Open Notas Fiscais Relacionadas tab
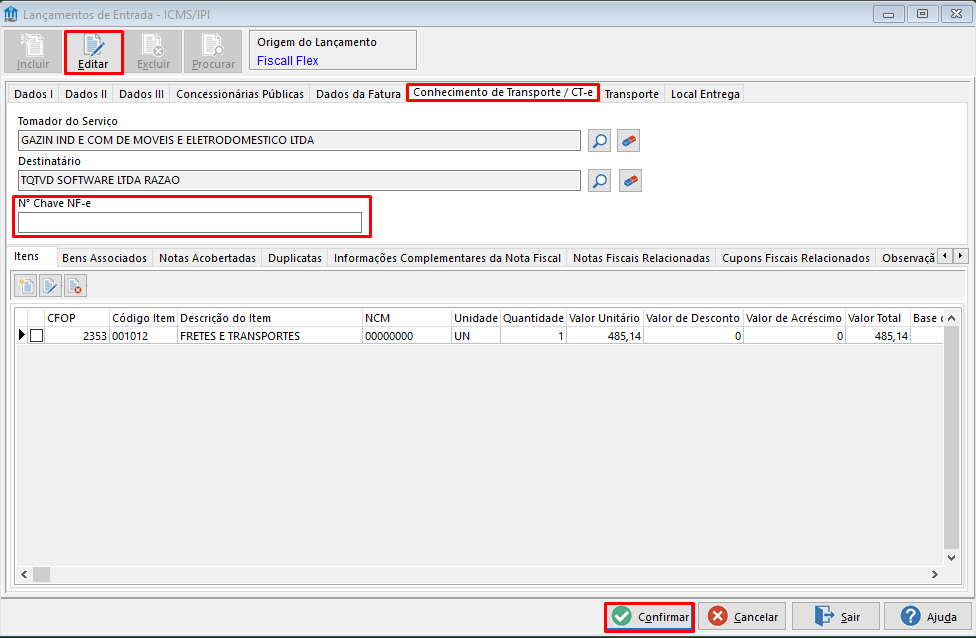The image size is (976, 638). pyautogui.click(x=641, y=258)
